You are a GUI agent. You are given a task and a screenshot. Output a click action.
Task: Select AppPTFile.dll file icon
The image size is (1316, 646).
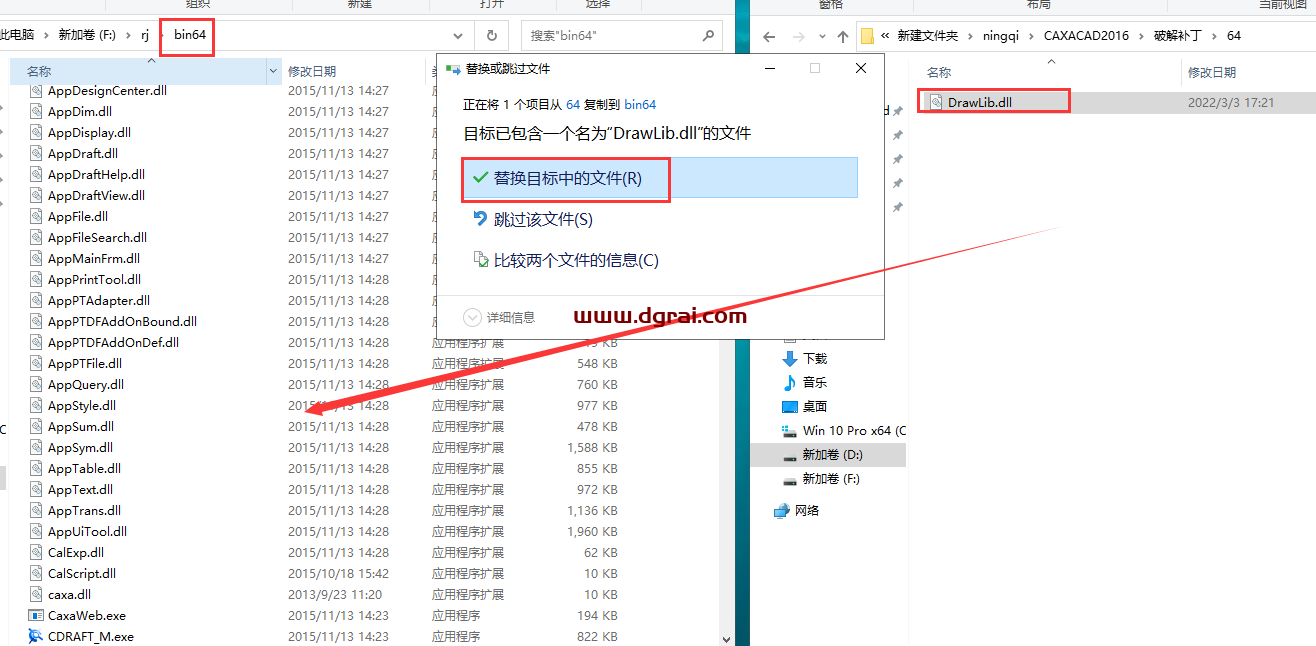(37, 363)
